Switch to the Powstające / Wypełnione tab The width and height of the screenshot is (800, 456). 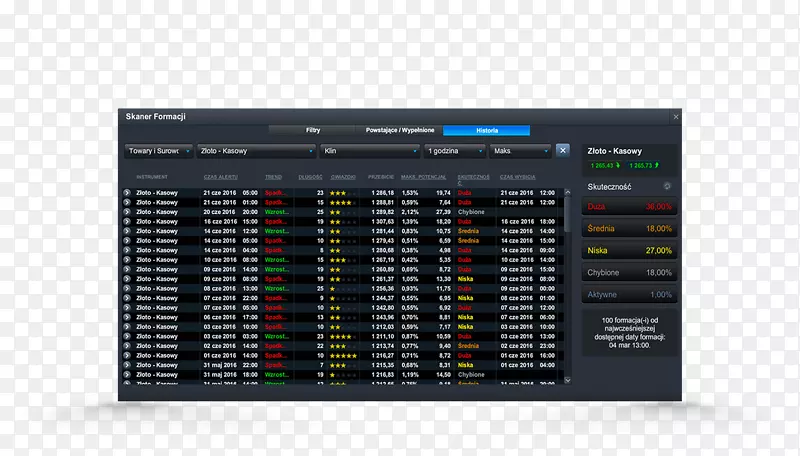point(399,130)
